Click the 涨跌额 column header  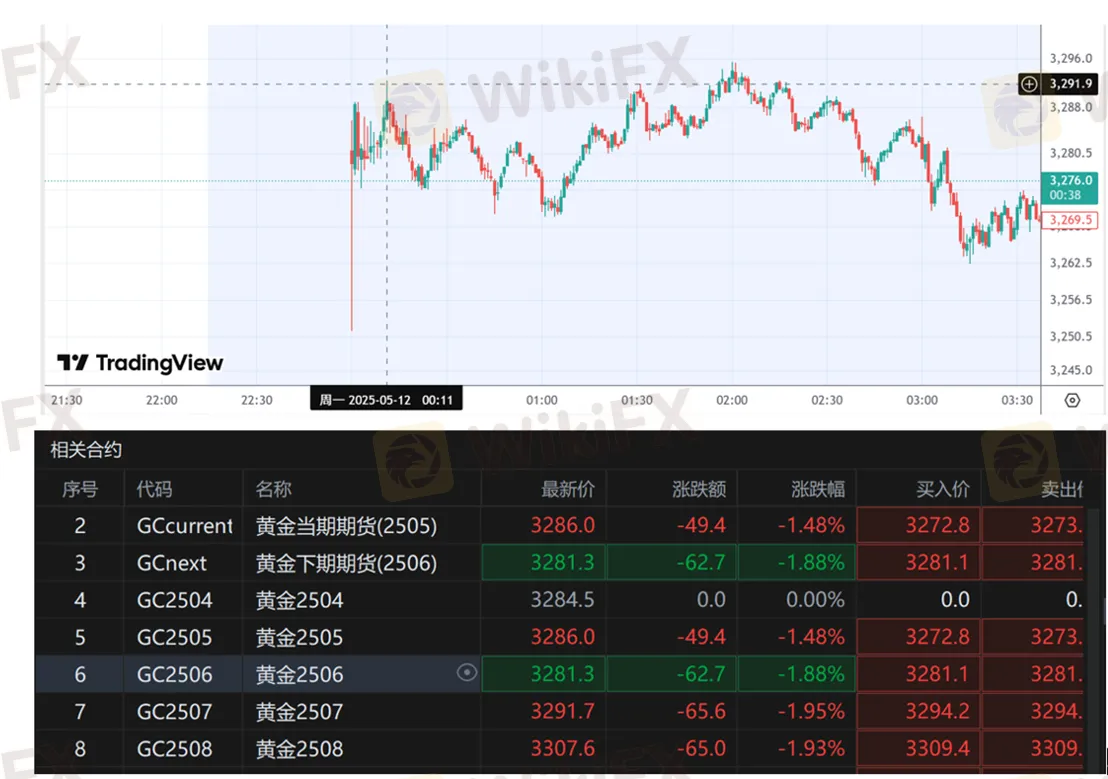[x=698, y=489]
